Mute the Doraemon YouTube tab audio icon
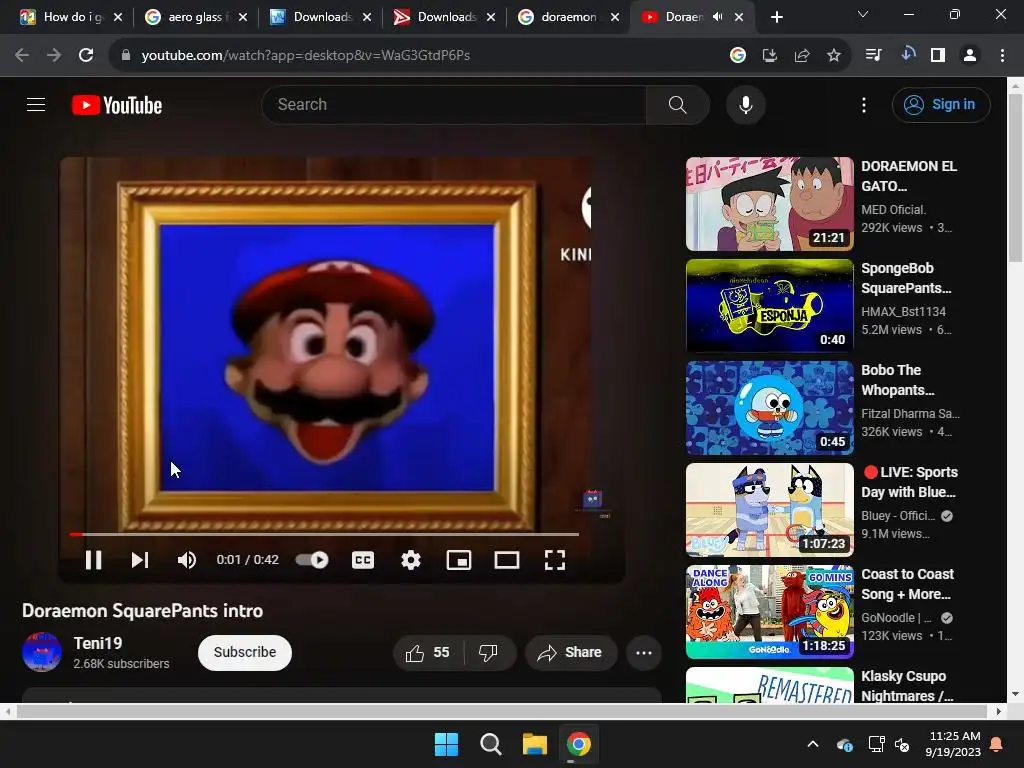This screenshot has width=1024, height=768. [717, 17]
